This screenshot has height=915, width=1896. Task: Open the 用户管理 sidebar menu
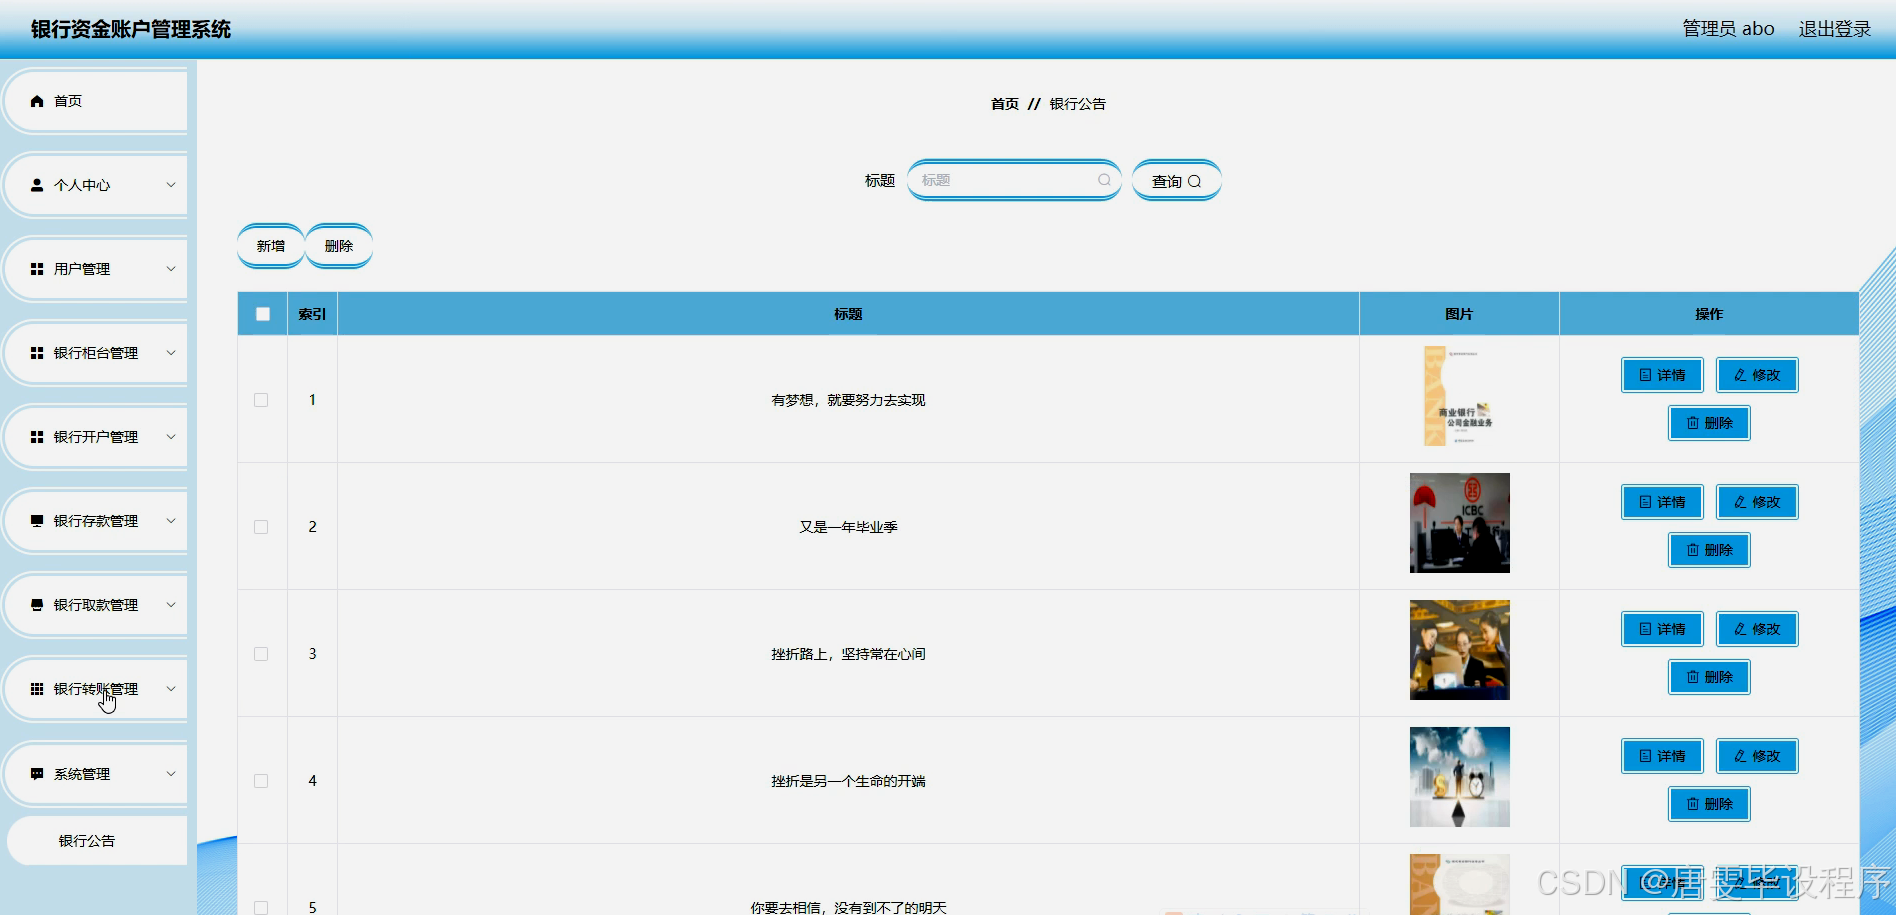[95, 269]
